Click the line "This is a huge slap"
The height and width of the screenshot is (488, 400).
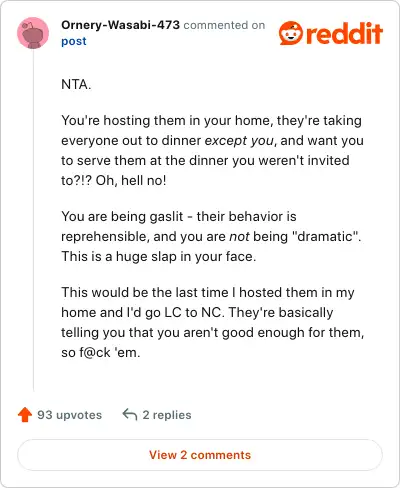pyautogui.click(x=159, y=257)
